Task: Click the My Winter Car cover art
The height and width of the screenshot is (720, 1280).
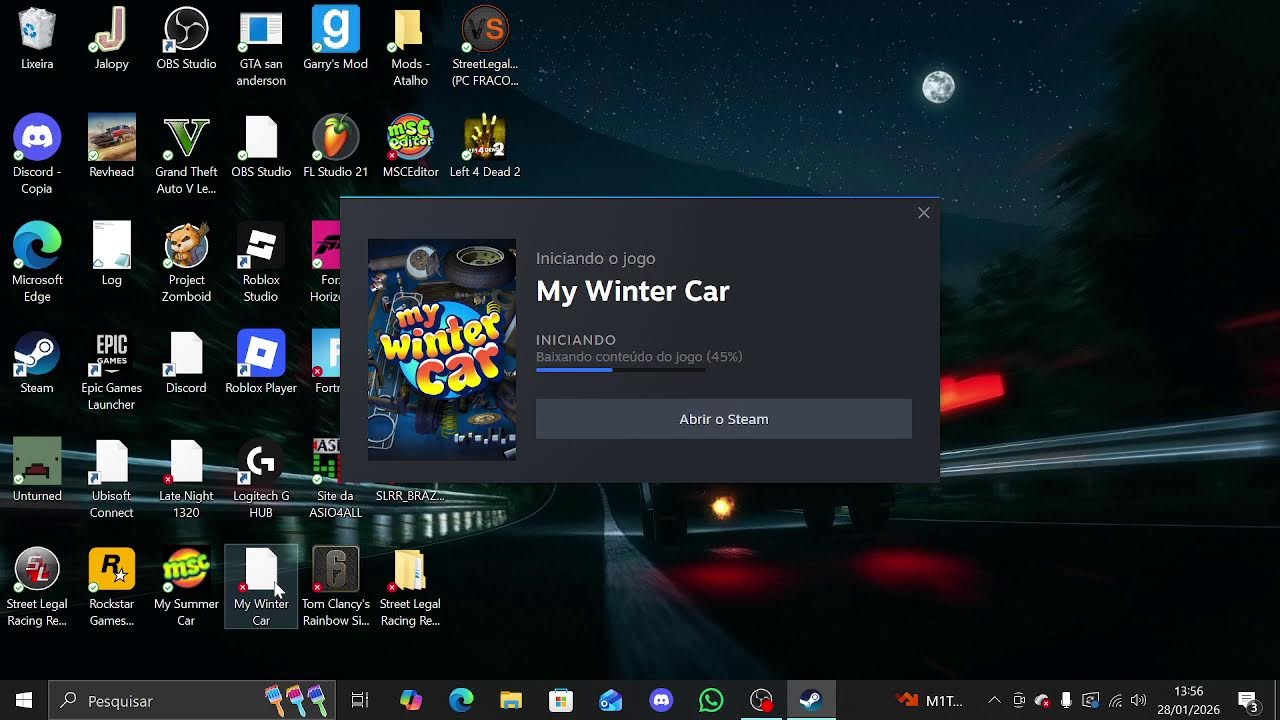Action: (x=442, y=349)
